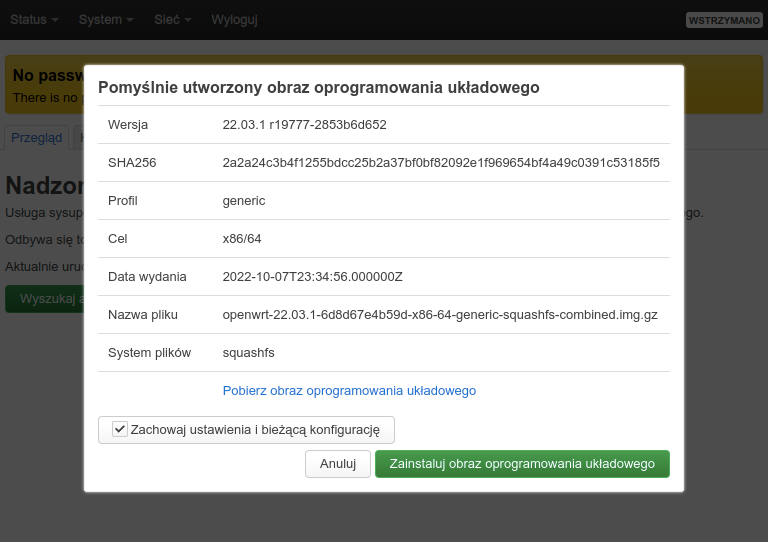Switch to the Przegląd tab
This screenshot has height=542, width=768.
pos(37,138)
